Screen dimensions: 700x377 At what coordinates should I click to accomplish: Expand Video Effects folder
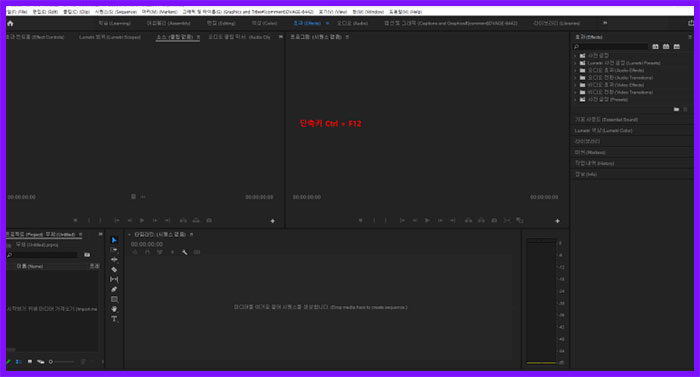[575, 85]
